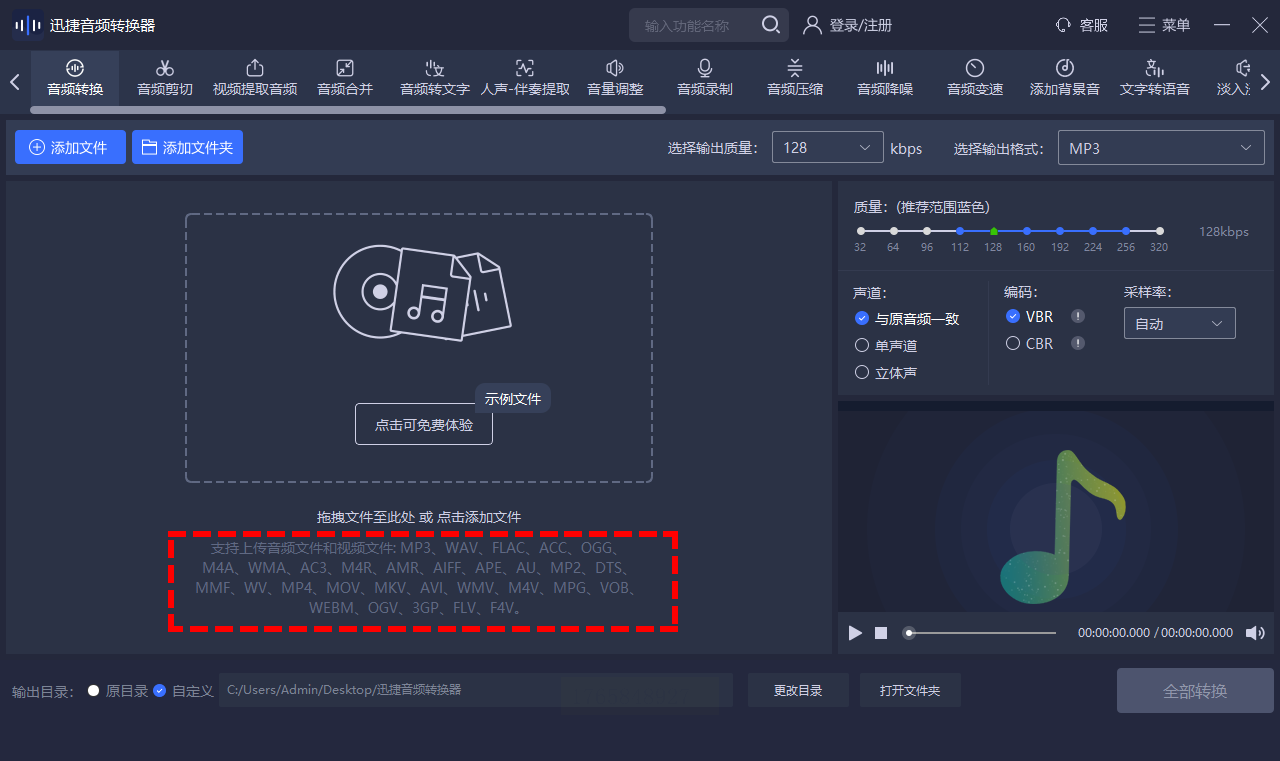1280x761 pixels.
Task: Show earlier tools with left arrow
Action: 14,82
